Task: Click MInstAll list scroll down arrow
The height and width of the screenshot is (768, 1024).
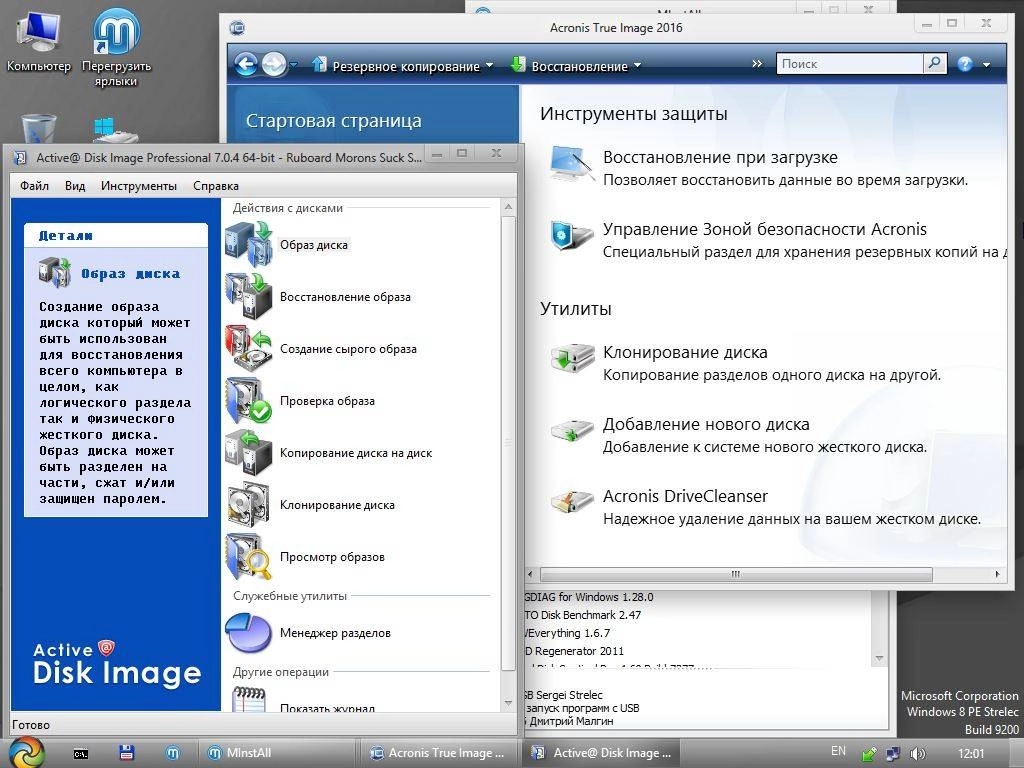Action: point(879,658)
